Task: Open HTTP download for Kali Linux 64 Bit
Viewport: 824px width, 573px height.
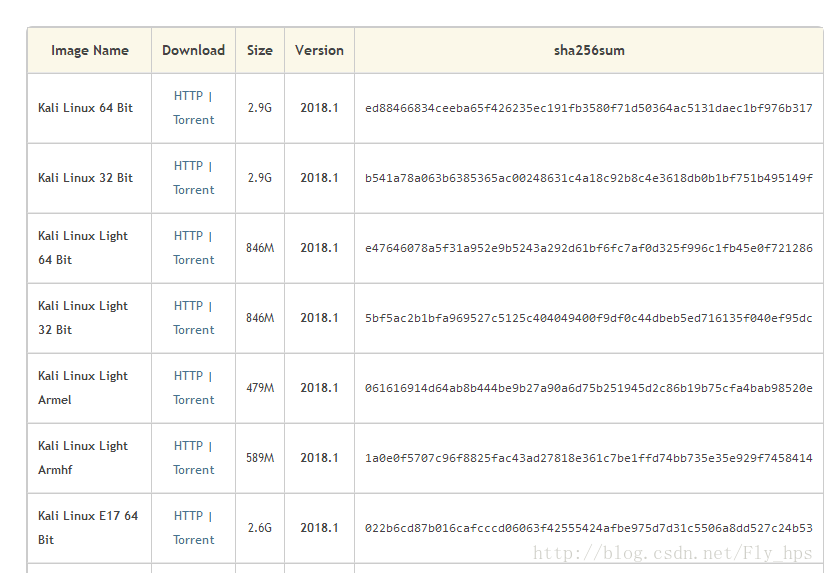Action: coord(188,96)
